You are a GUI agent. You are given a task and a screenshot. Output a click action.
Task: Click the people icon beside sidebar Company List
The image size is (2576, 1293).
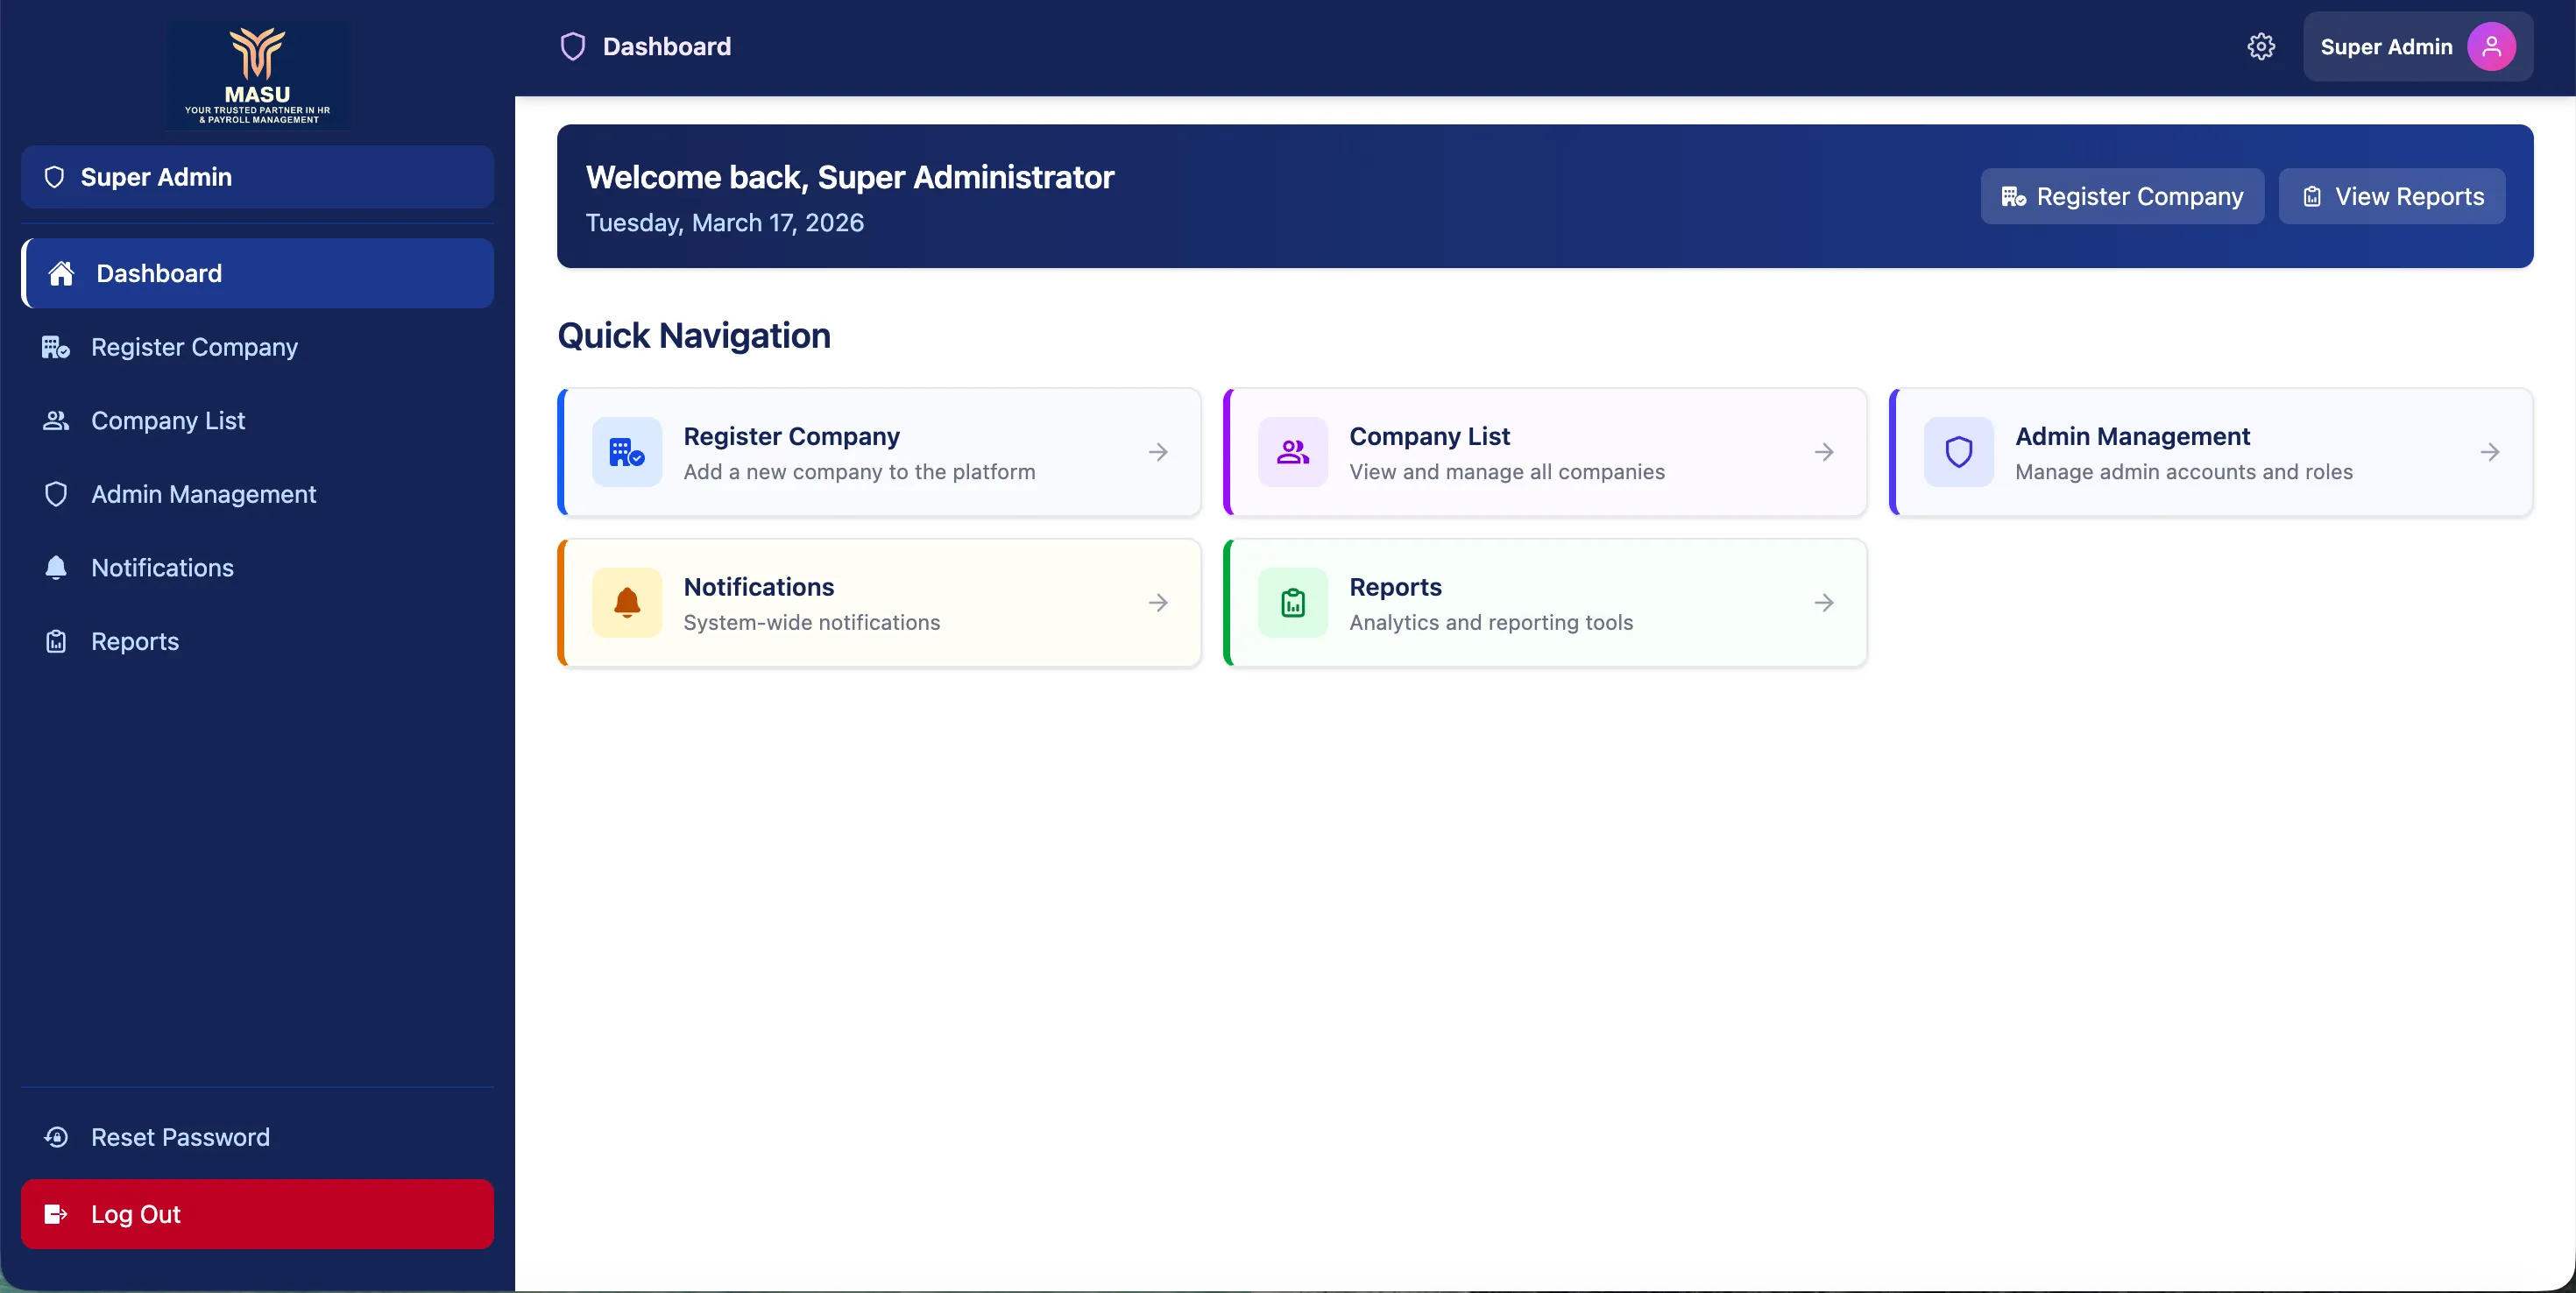[56, 421]
